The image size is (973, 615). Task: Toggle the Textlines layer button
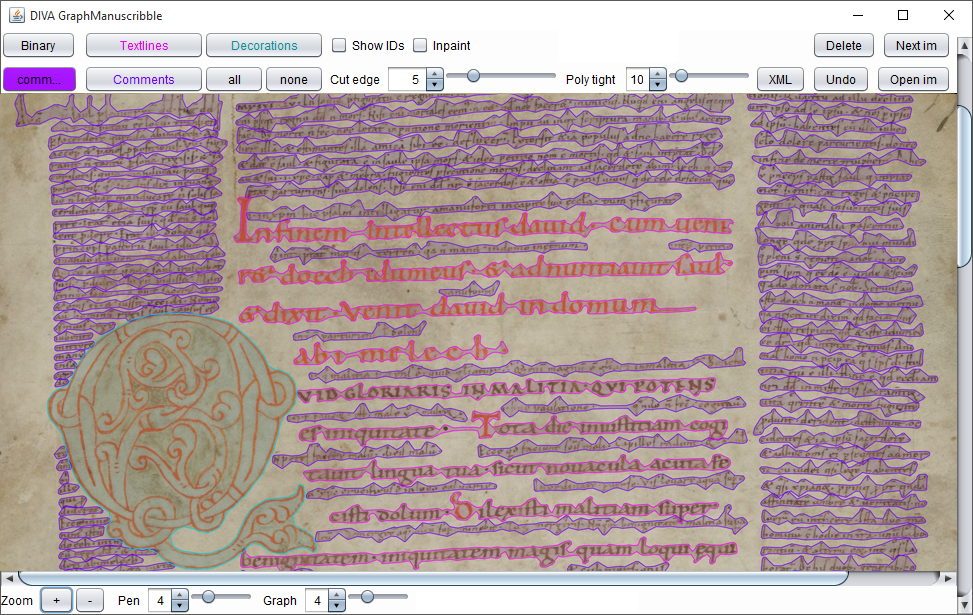pyautogui.click(x=143, y=45)
